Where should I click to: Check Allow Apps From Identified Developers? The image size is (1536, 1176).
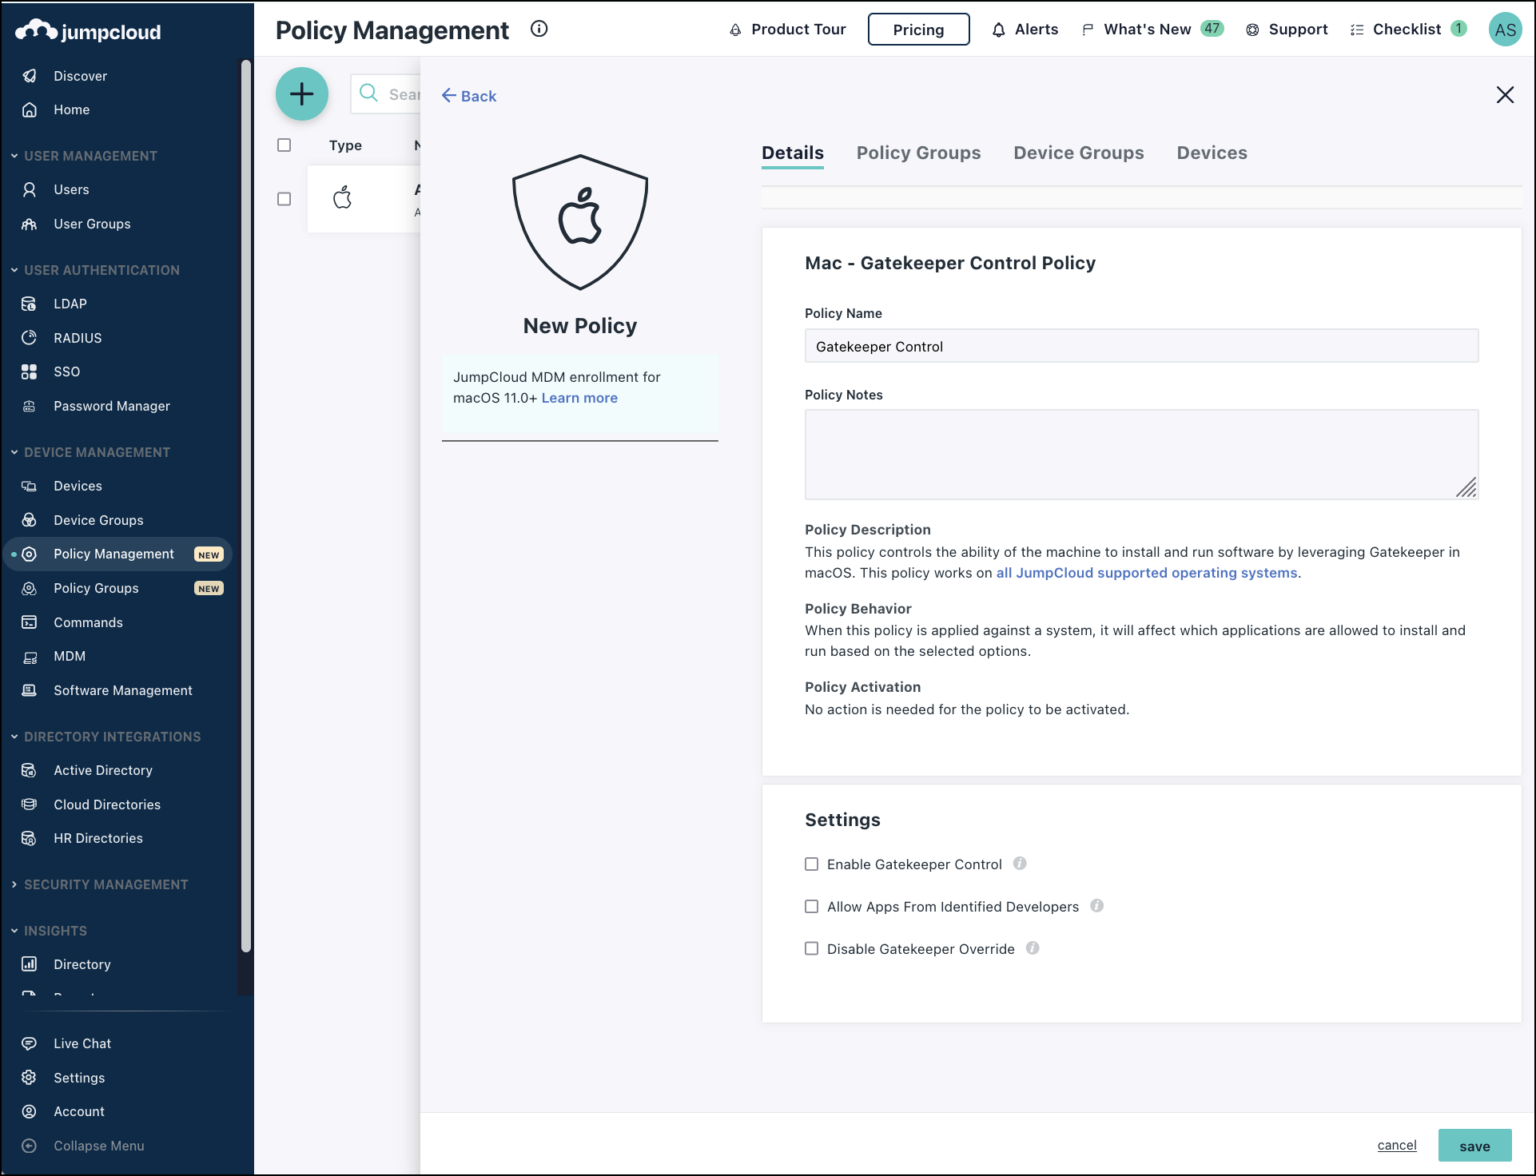(811, 906)
